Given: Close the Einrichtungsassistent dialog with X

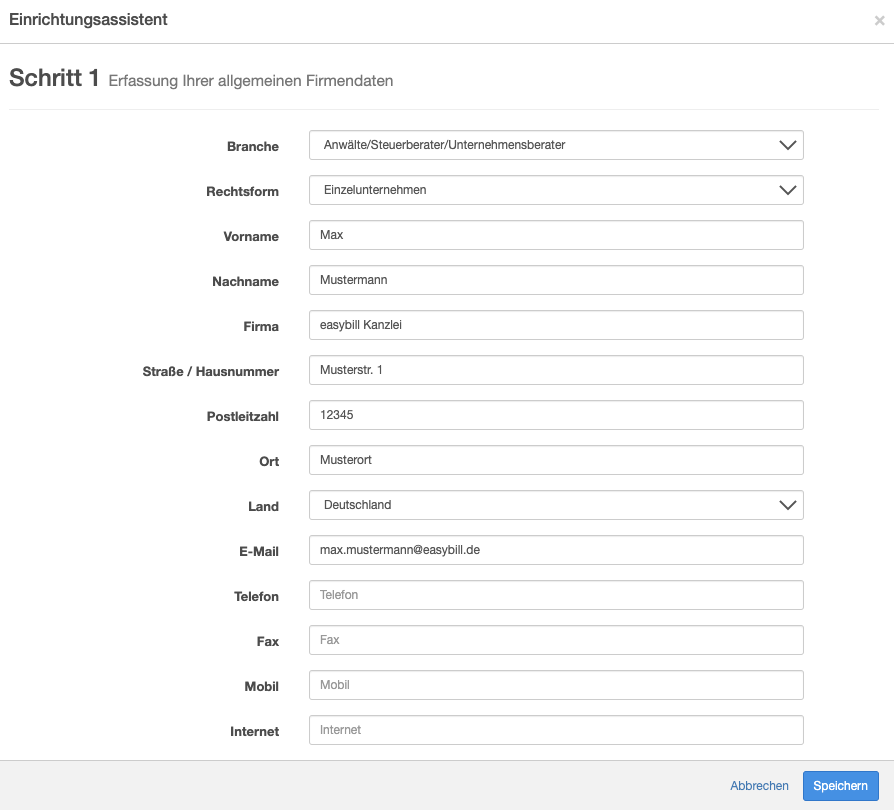Looking at the screenshot, I should point(879,21).
